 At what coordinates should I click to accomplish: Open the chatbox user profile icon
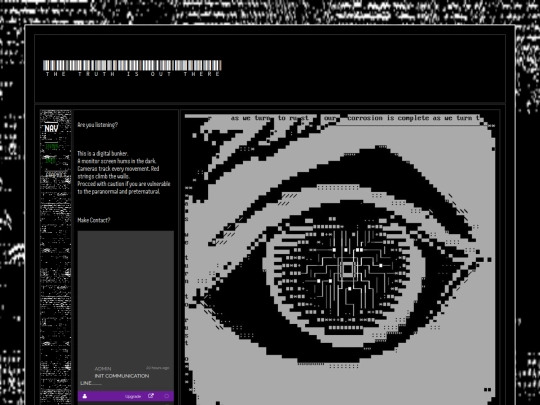click(85, 396)
